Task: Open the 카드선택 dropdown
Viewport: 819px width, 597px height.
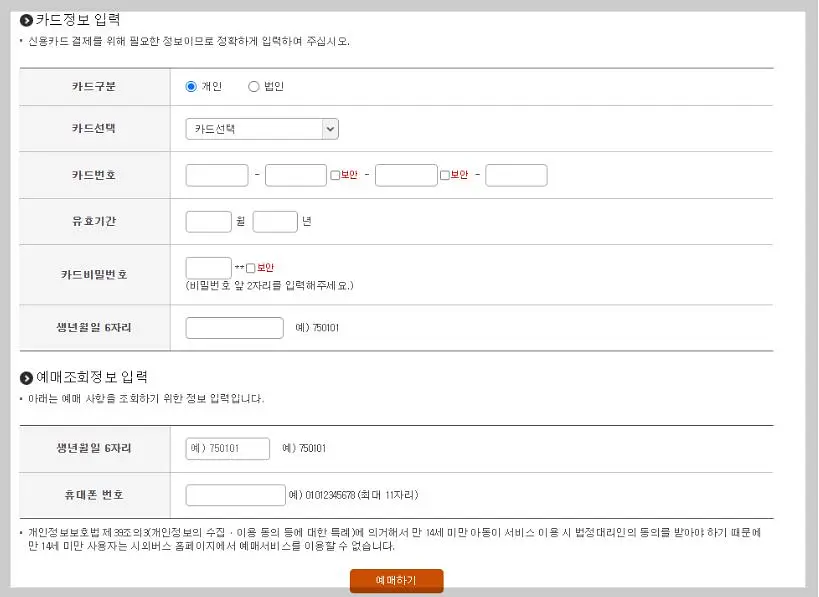Action: tap(262, 129)
